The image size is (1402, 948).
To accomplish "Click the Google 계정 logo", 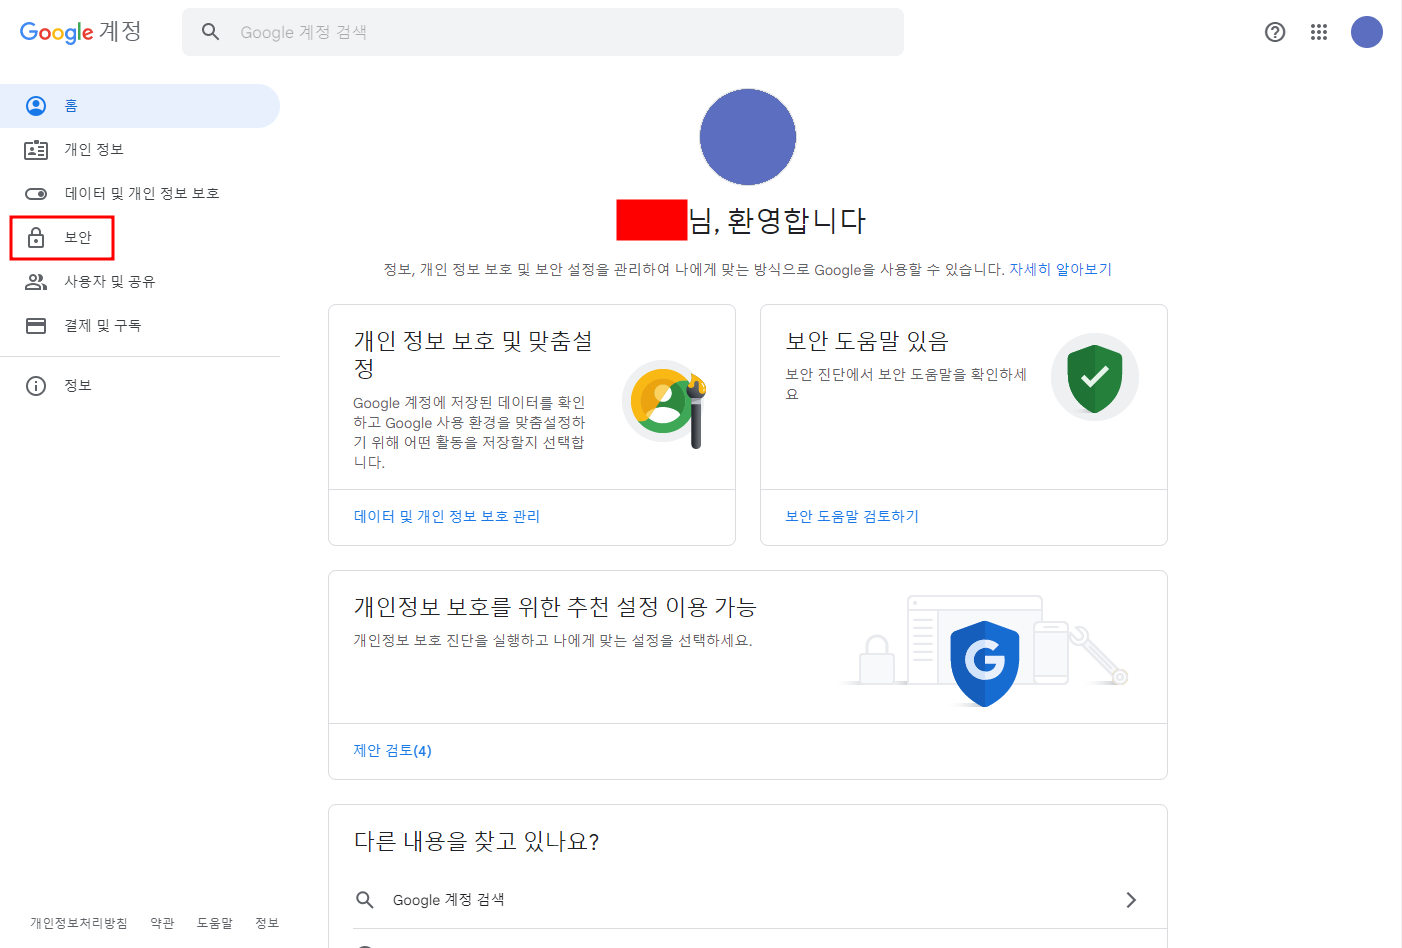I will click(81, 32).
